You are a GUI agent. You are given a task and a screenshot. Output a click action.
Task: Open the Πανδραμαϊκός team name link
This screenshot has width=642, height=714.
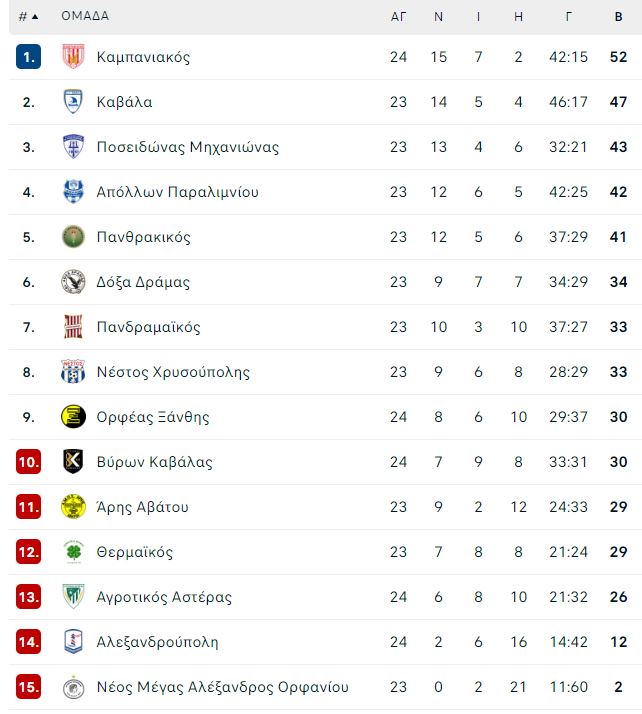148,327
